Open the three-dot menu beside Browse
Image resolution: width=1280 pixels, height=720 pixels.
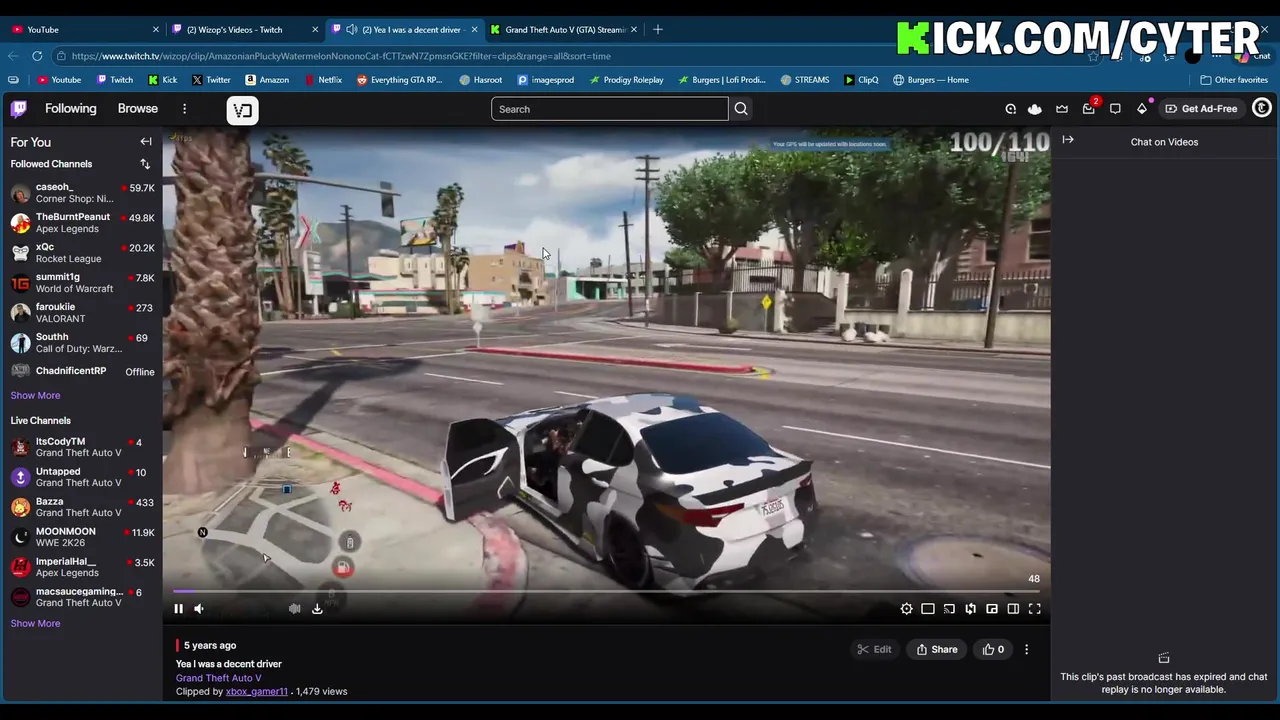tap(184, 109)
